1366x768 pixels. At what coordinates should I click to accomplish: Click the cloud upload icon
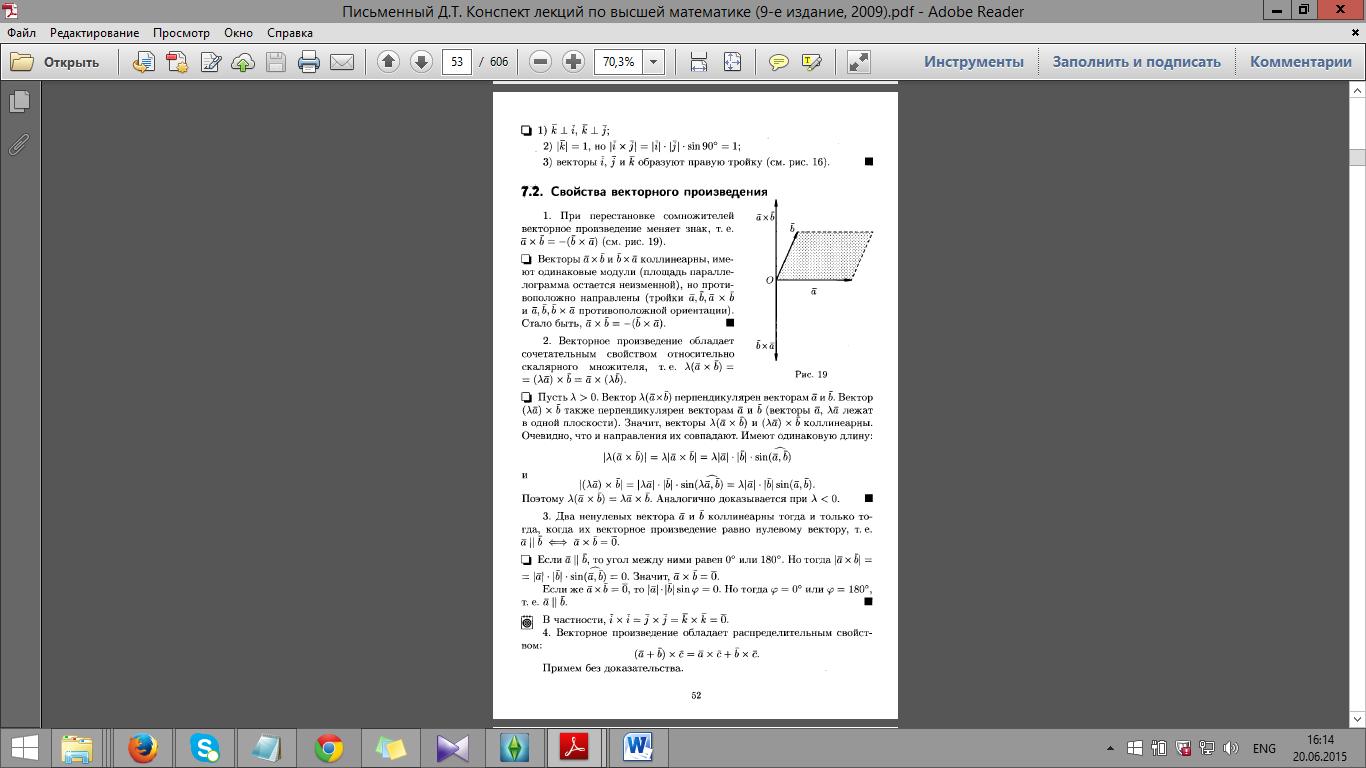(x=243, y=62)
